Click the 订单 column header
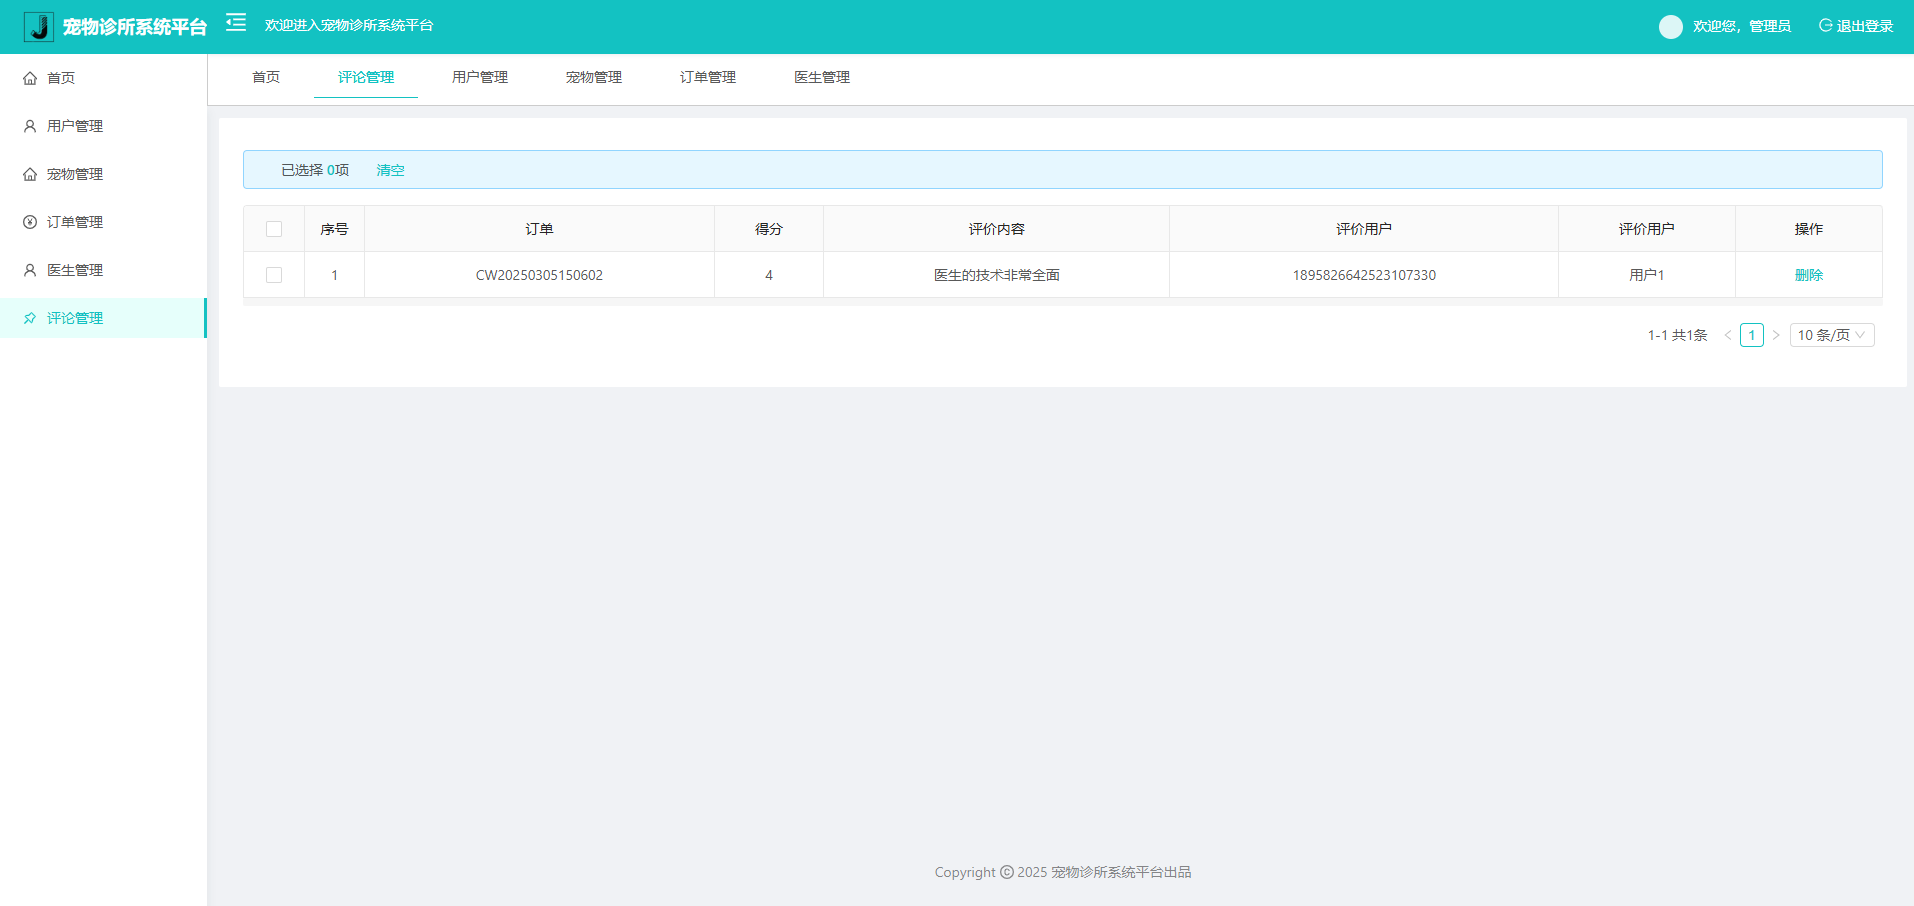Viewport: 1914px width, 906px height. [x=539, y=229]
